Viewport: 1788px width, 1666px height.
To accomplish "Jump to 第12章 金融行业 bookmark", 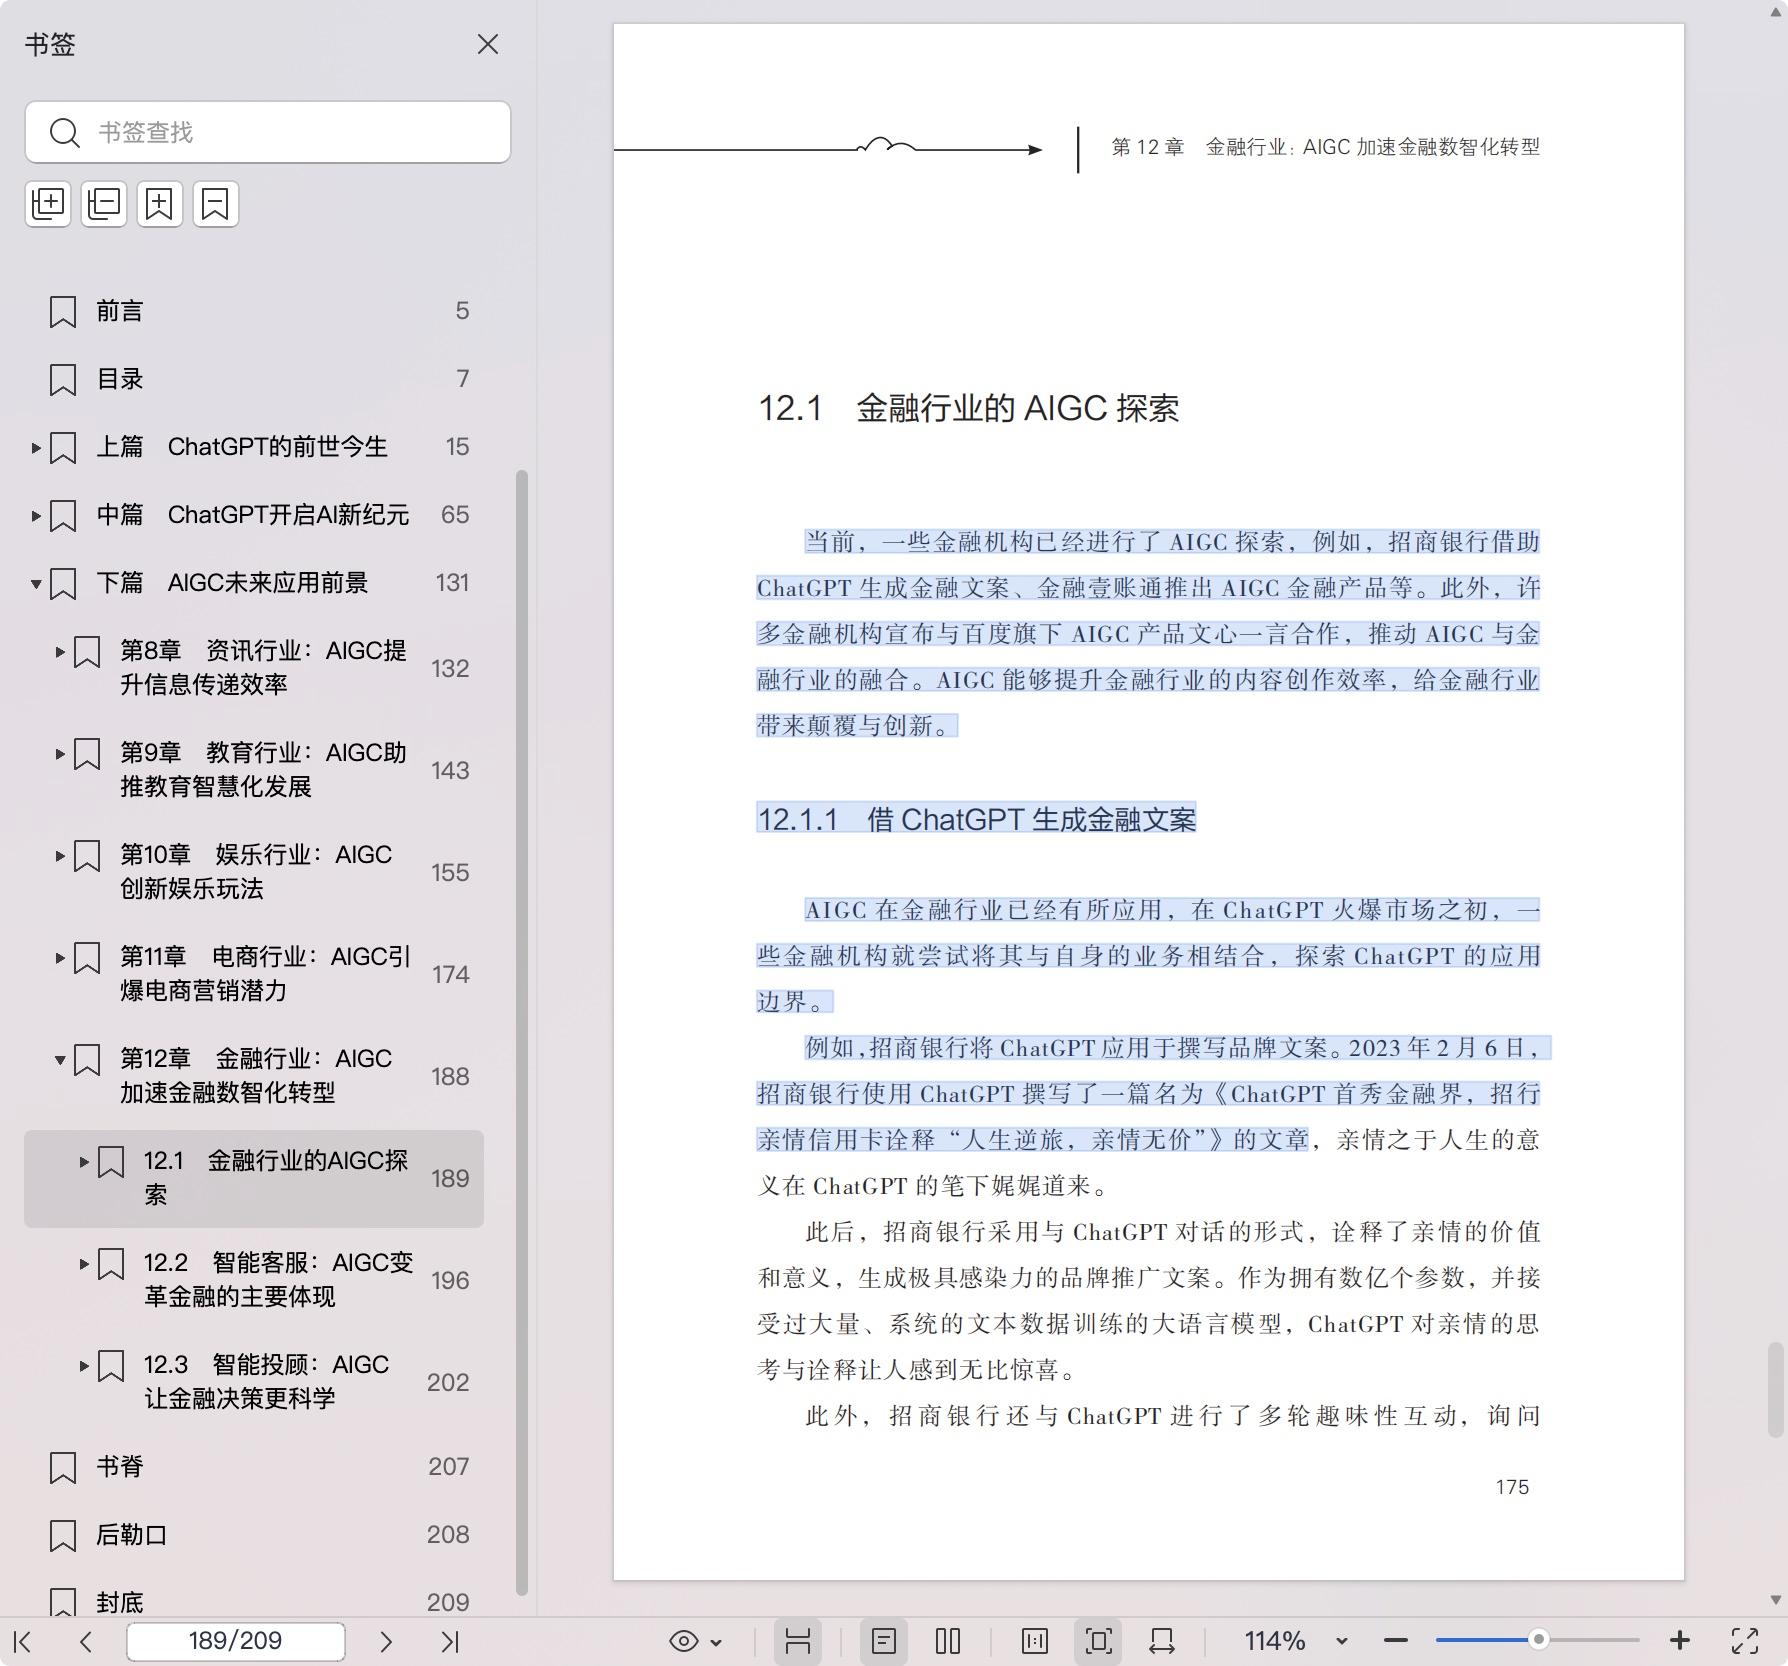I will [x=256, y=1076].
